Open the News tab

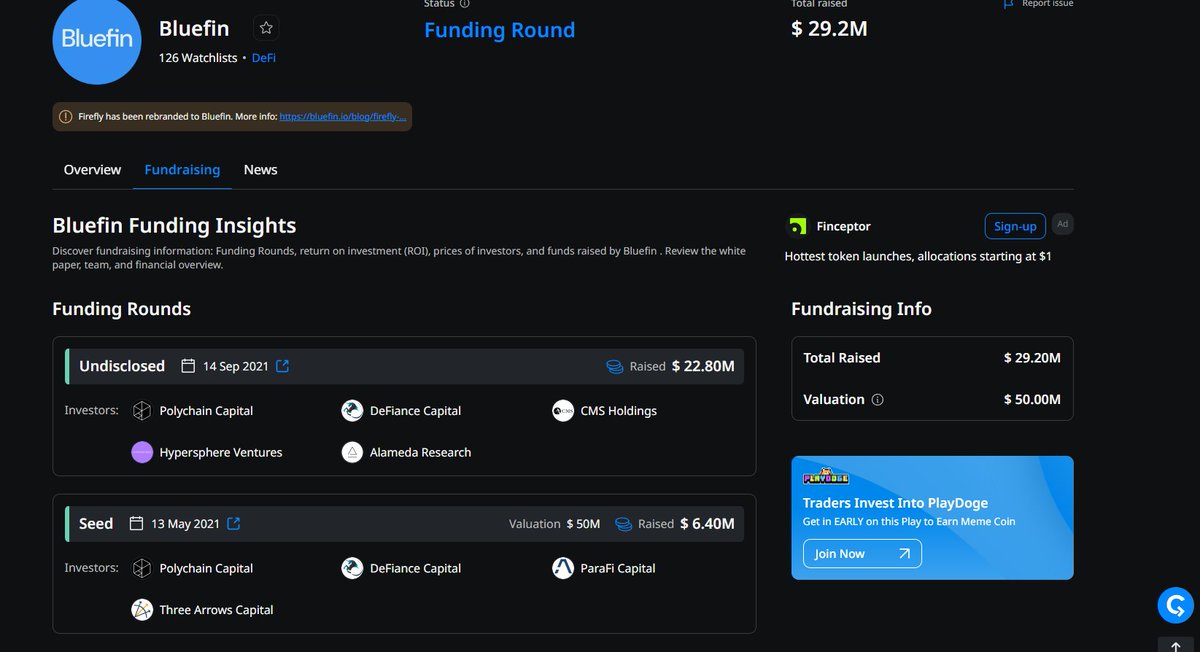point(260,170)
